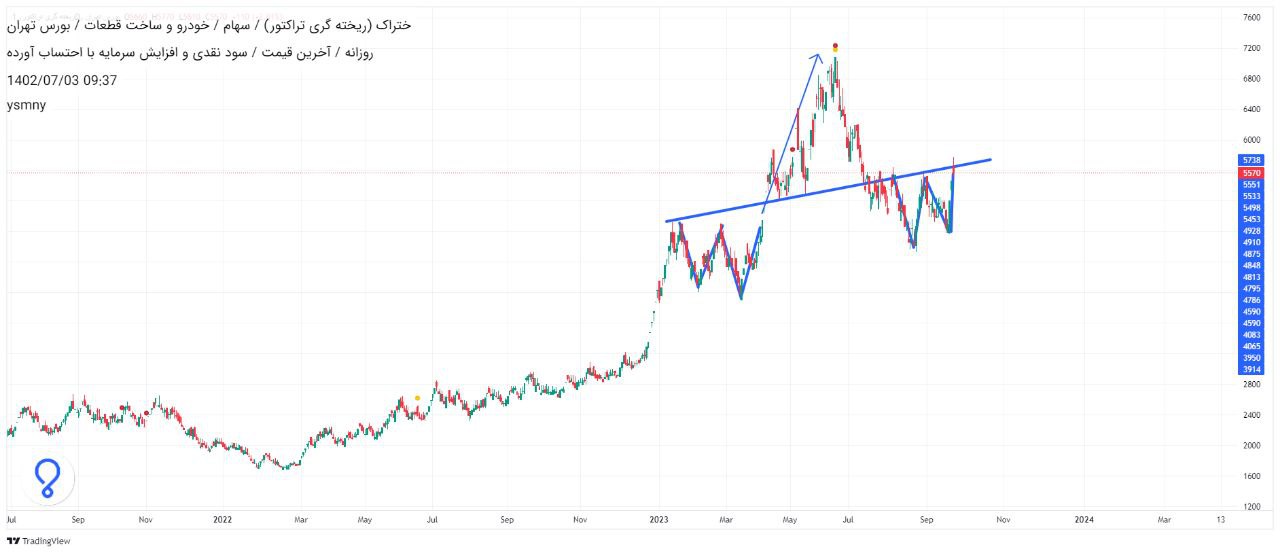Click the TradingView logo in bottom-left corner
Image resolution: width=1280 pixels, height=553 pixels.
(x=38, y=541)
